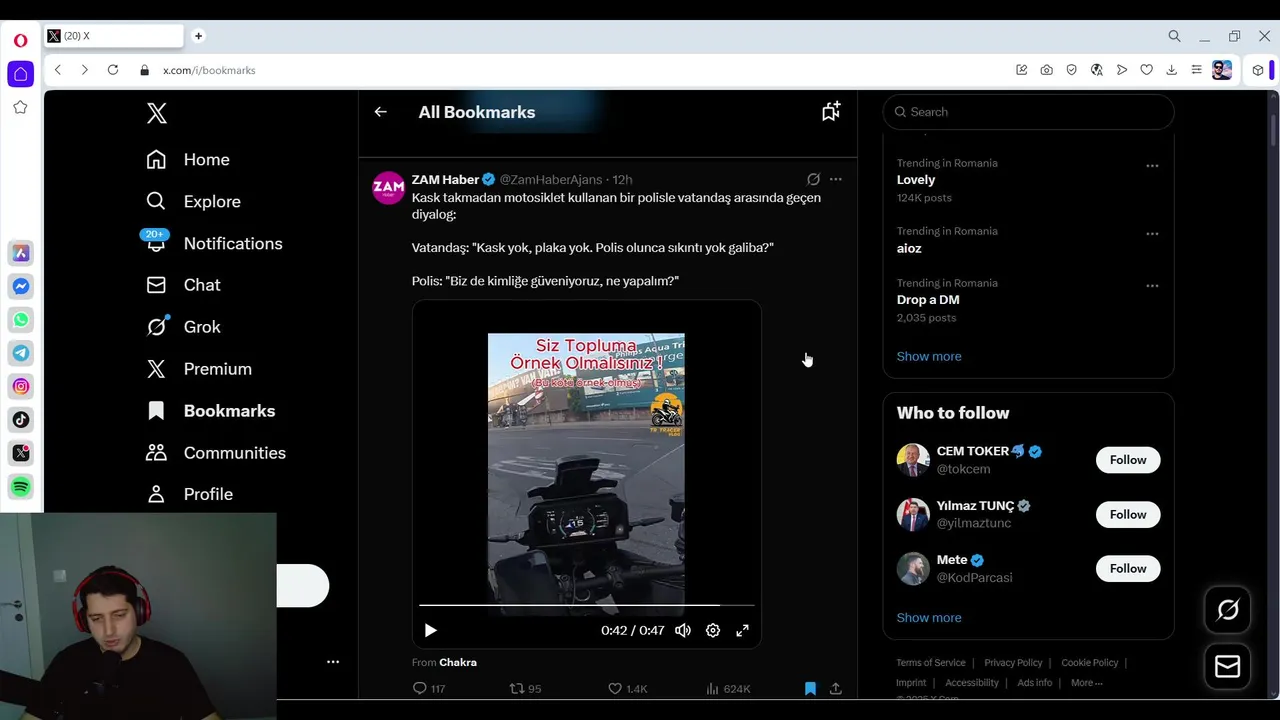Screen dimensions: 1280x720
Task: Open TikTok in Opera sidebar
Action: coord(20,420)
